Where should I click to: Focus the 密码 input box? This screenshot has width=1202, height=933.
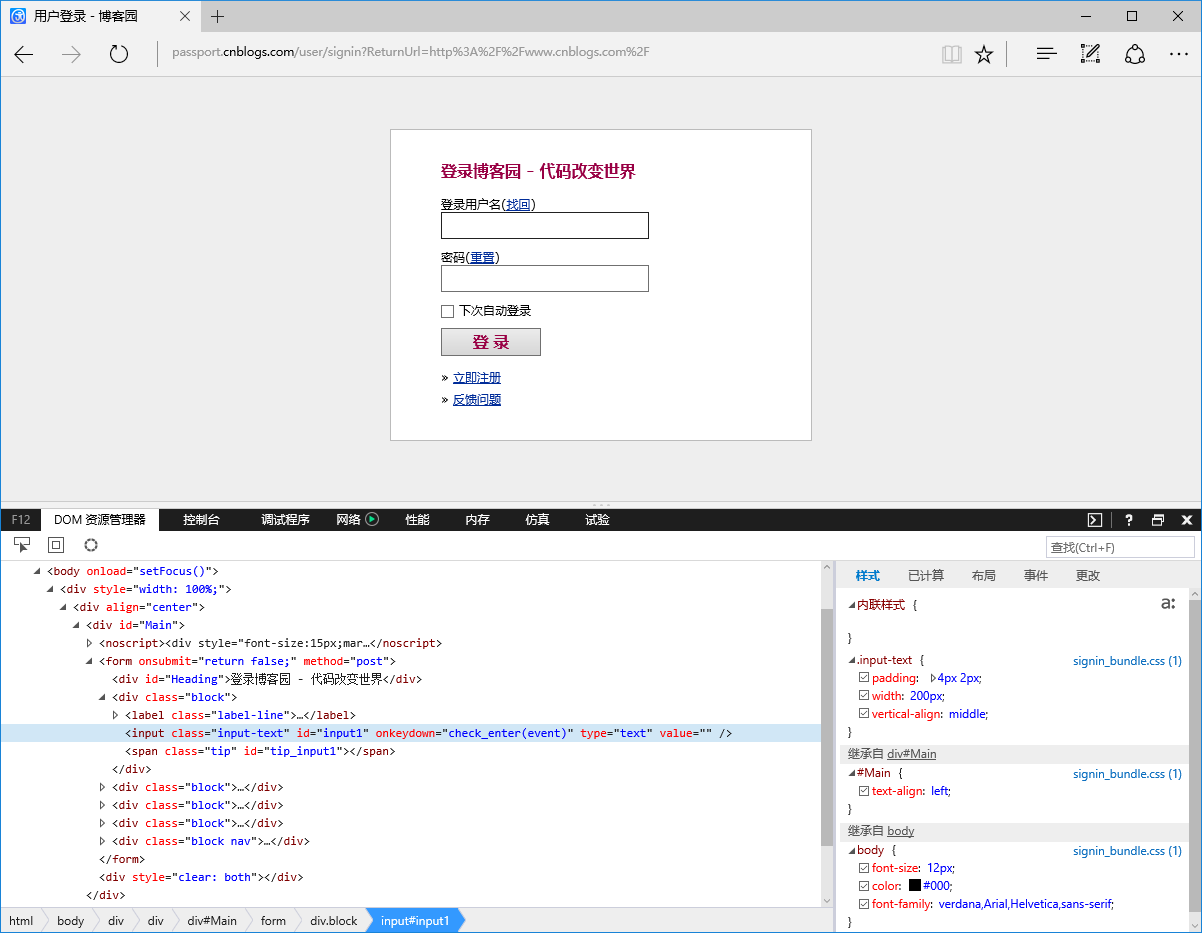(x=545, y=278)
